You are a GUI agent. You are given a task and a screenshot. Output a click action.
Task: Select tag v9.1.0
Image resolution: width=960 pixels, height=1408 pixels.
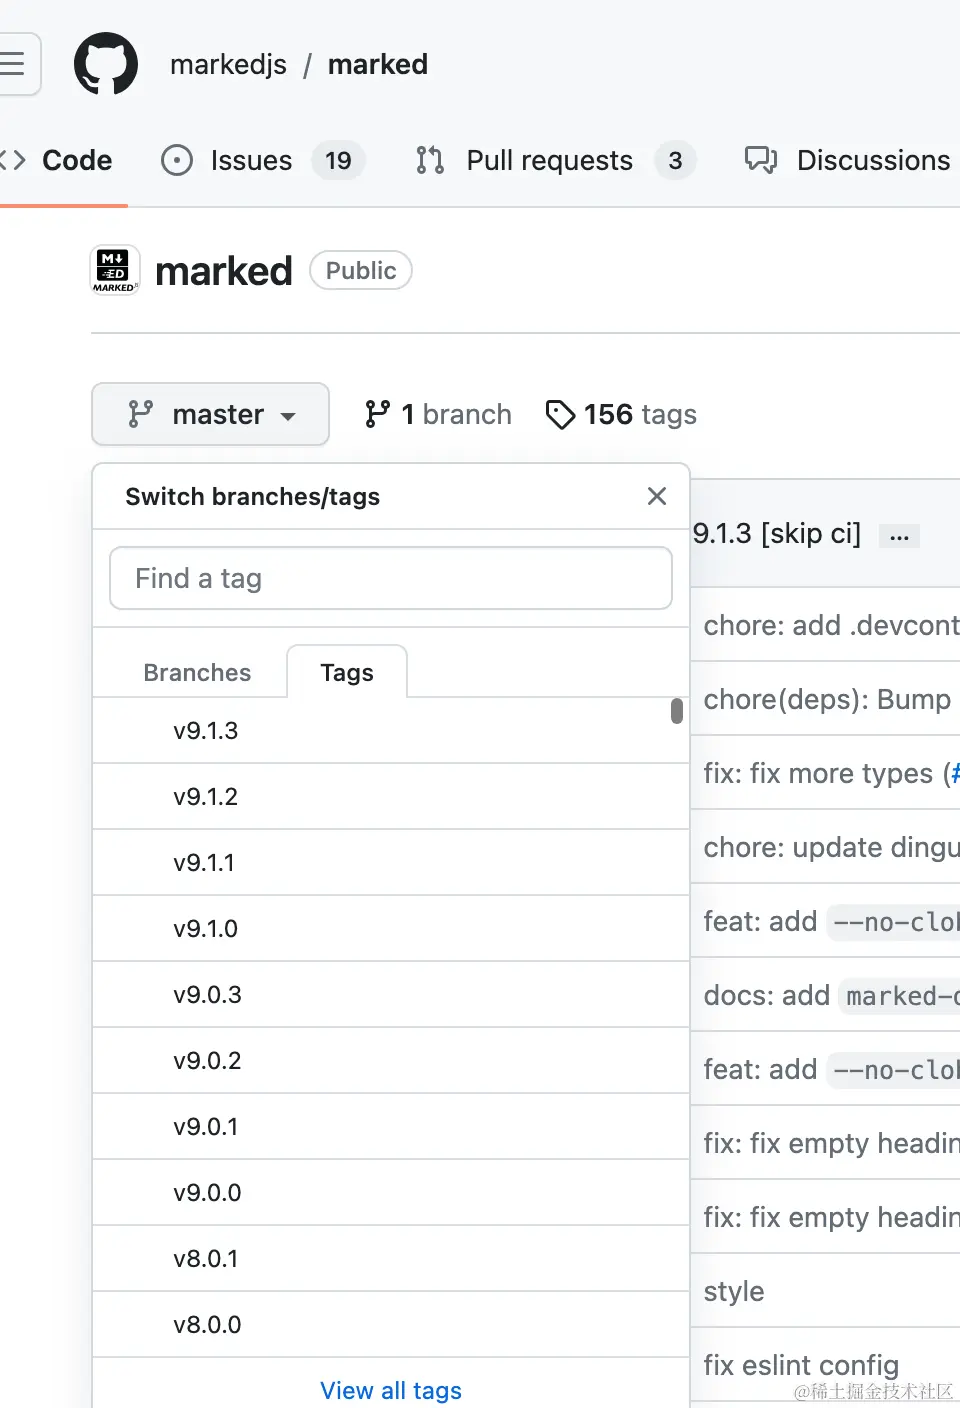(391, 929)
